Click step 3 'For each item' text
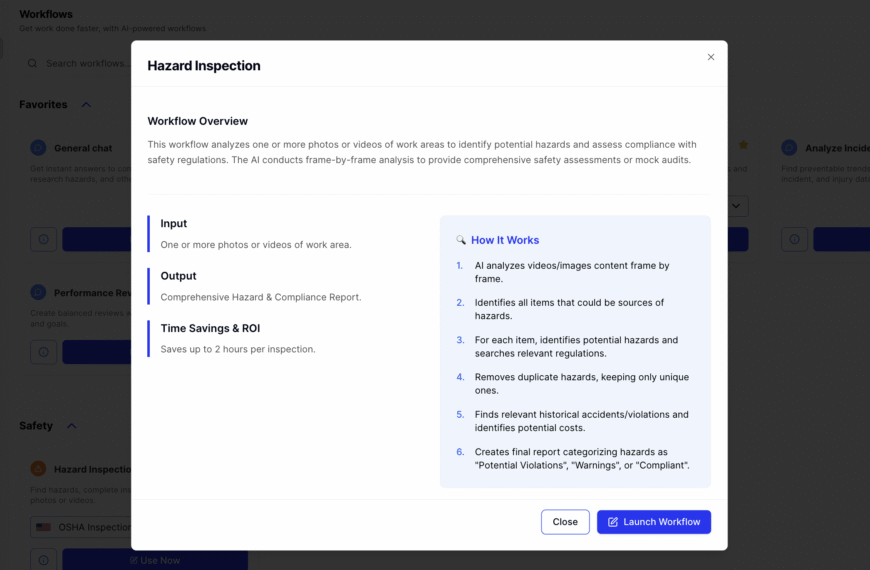The width and height of the screenshot is (870, 570). (x=576, y=346)
